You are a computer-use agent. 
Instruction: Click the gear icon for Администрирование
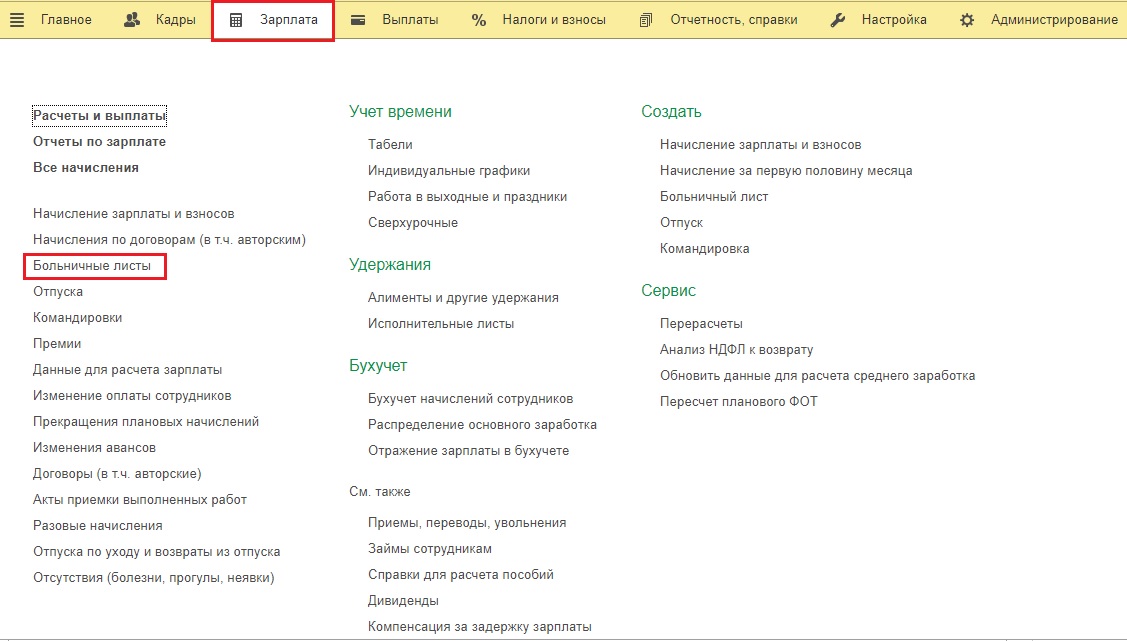[x=967, y=20]
